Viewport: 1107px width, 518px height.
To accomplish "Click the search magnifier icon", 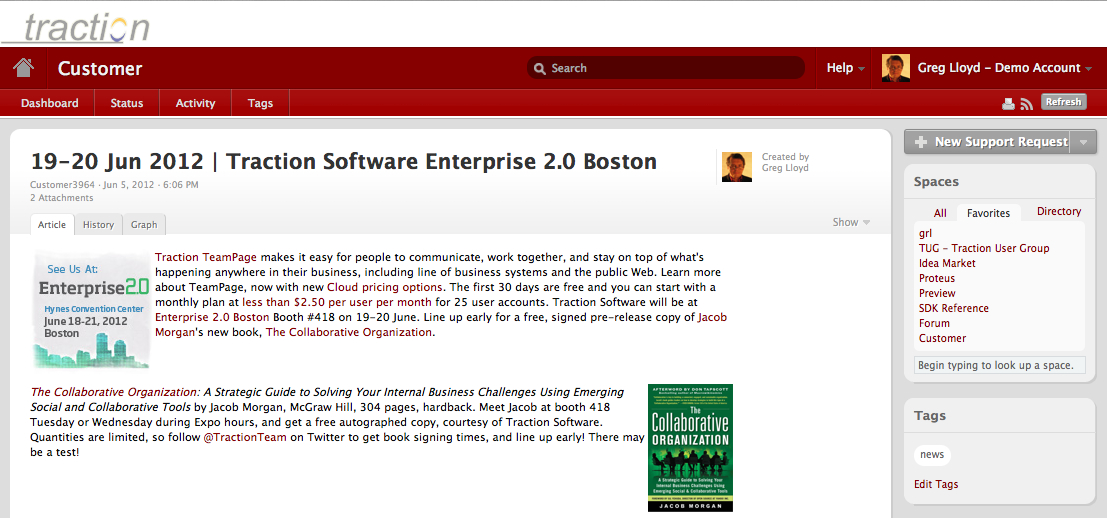I will pos(541,68).
